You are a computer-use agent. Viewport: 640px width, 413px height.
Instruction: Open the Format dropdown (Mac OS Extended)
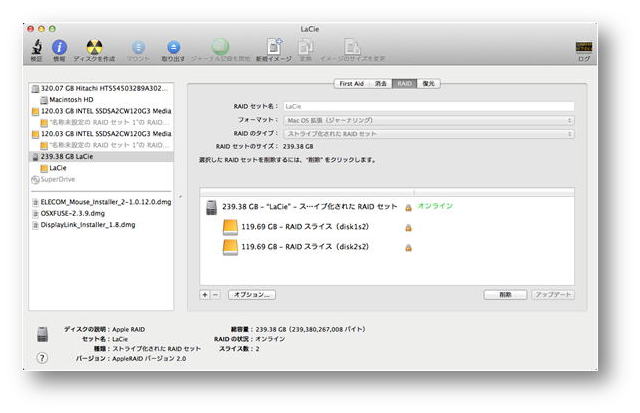click(x=429, y=120)
